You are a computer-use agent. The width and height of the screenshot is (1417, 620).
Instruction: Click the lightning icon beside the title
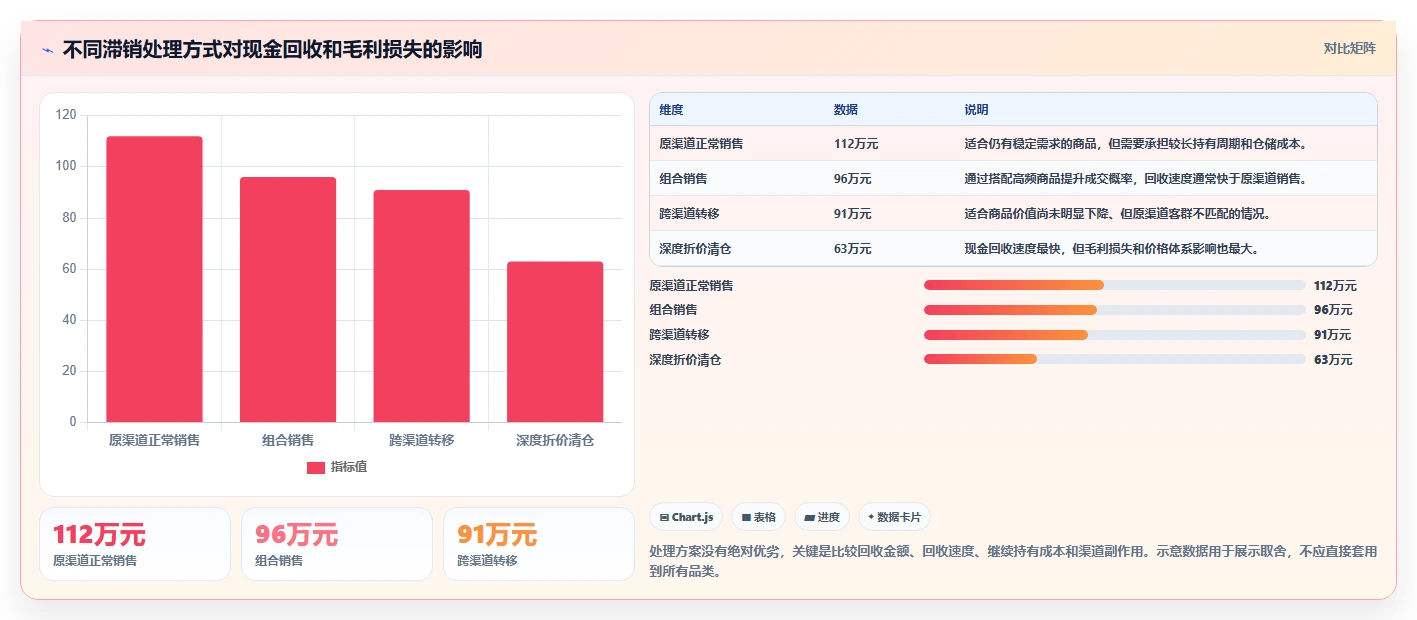(48, 50)
